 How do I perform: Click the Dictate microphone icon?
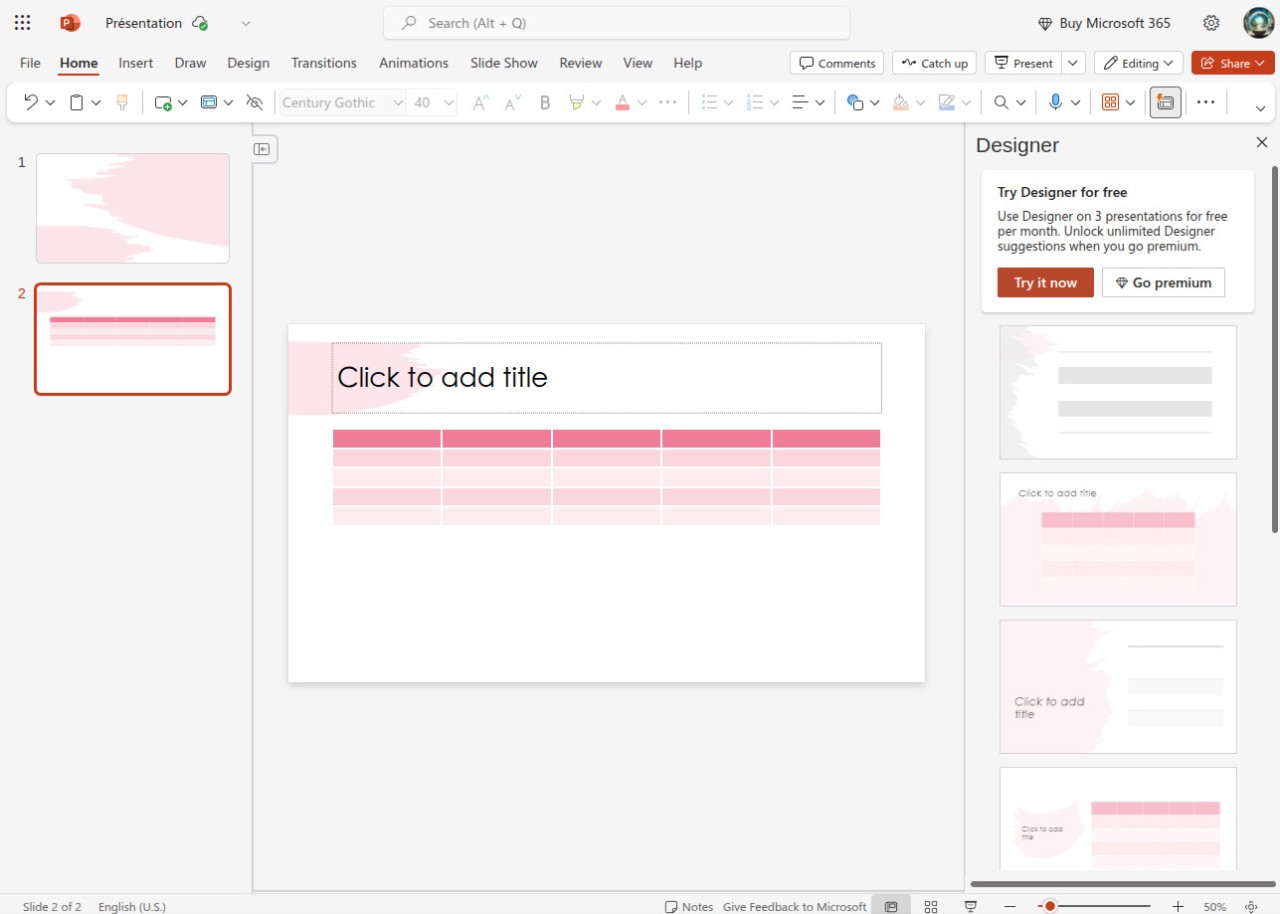(x=1055, y=102)
